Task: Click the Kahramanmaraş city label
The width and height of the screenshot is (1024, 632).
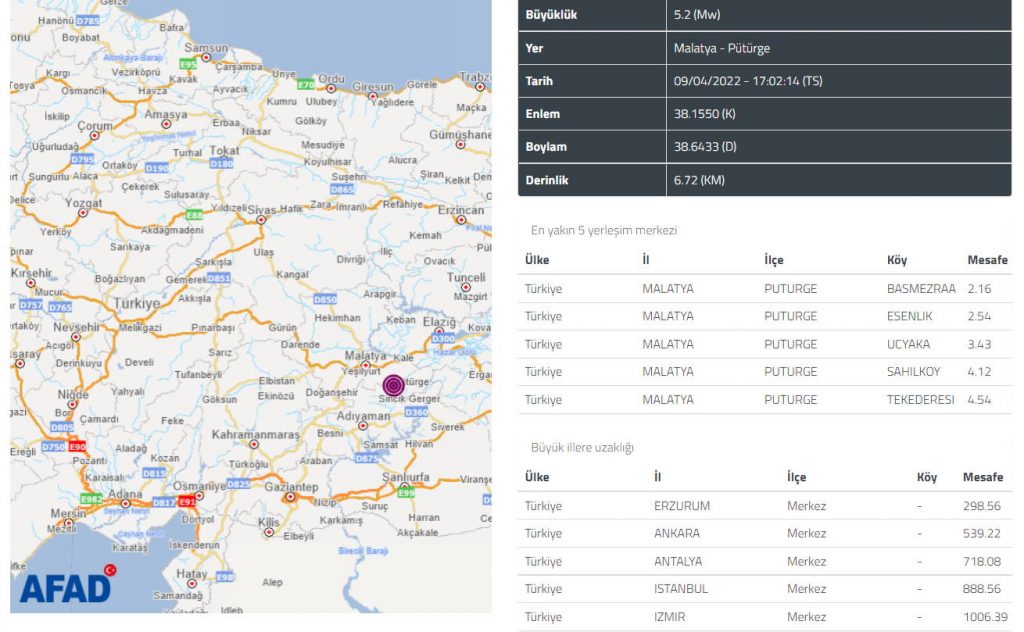Action: [256, 435]
